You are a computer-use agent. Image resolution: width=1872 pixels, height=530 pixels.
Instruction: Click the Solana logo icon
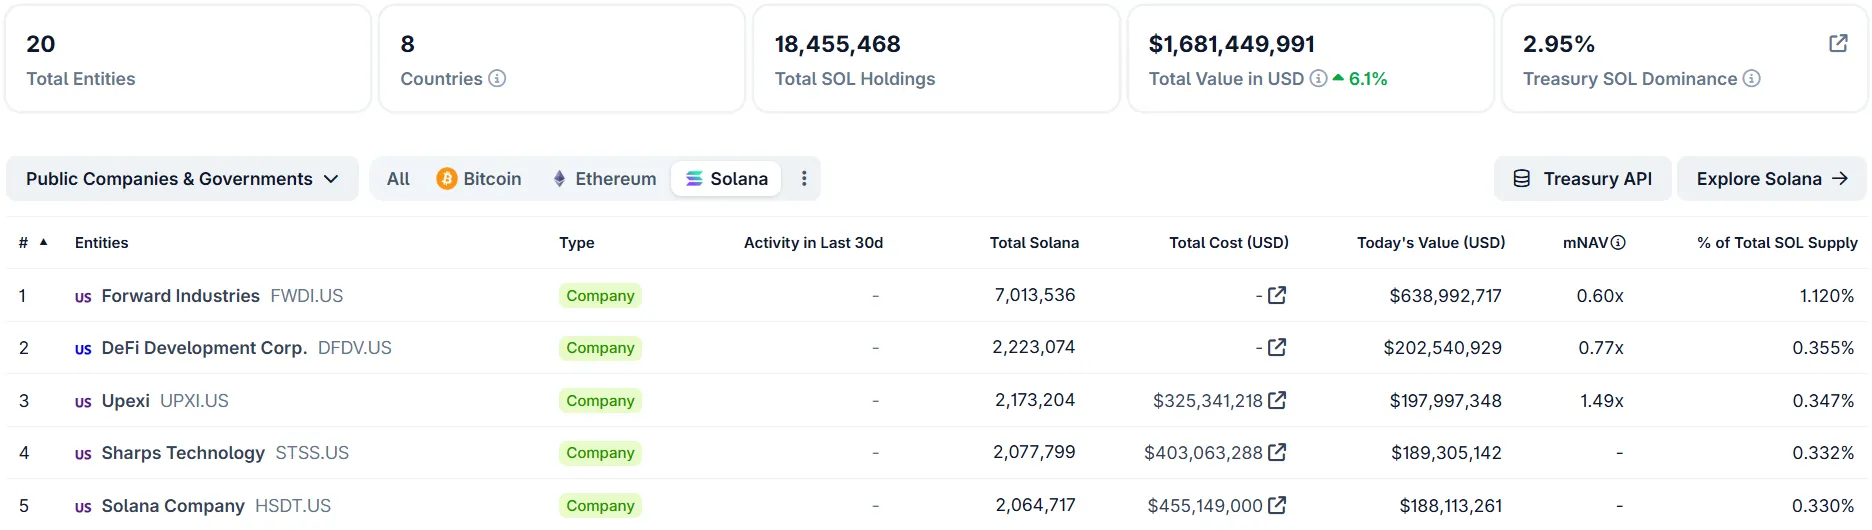[x=694, y=178]
